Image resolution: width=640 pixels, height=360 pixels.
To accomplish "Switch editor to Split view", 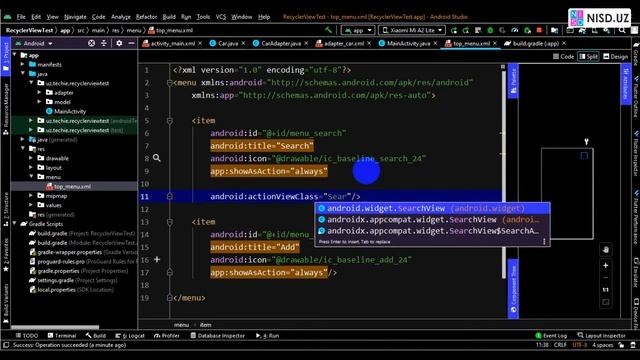I will tap(589, 56).
